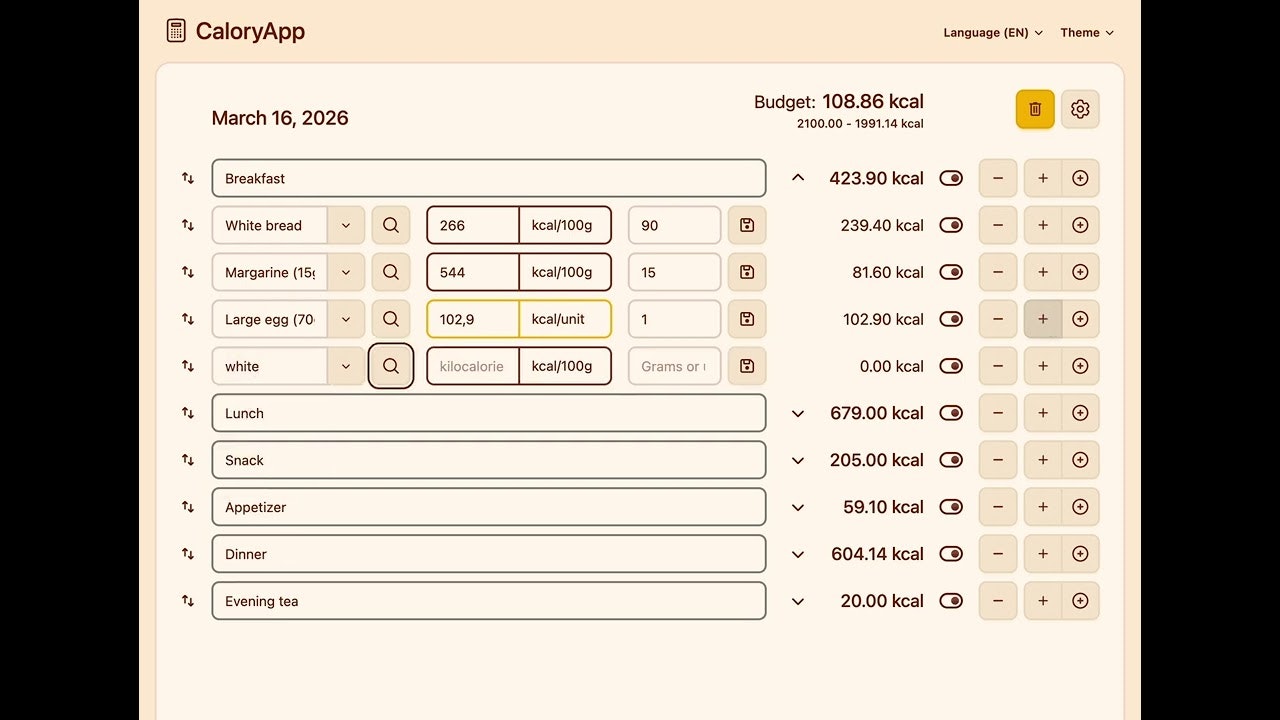The height and width of the screenshot is (720, 1280).
Task: Remove the 239.40 kcal White bread row
Action: 998,225
